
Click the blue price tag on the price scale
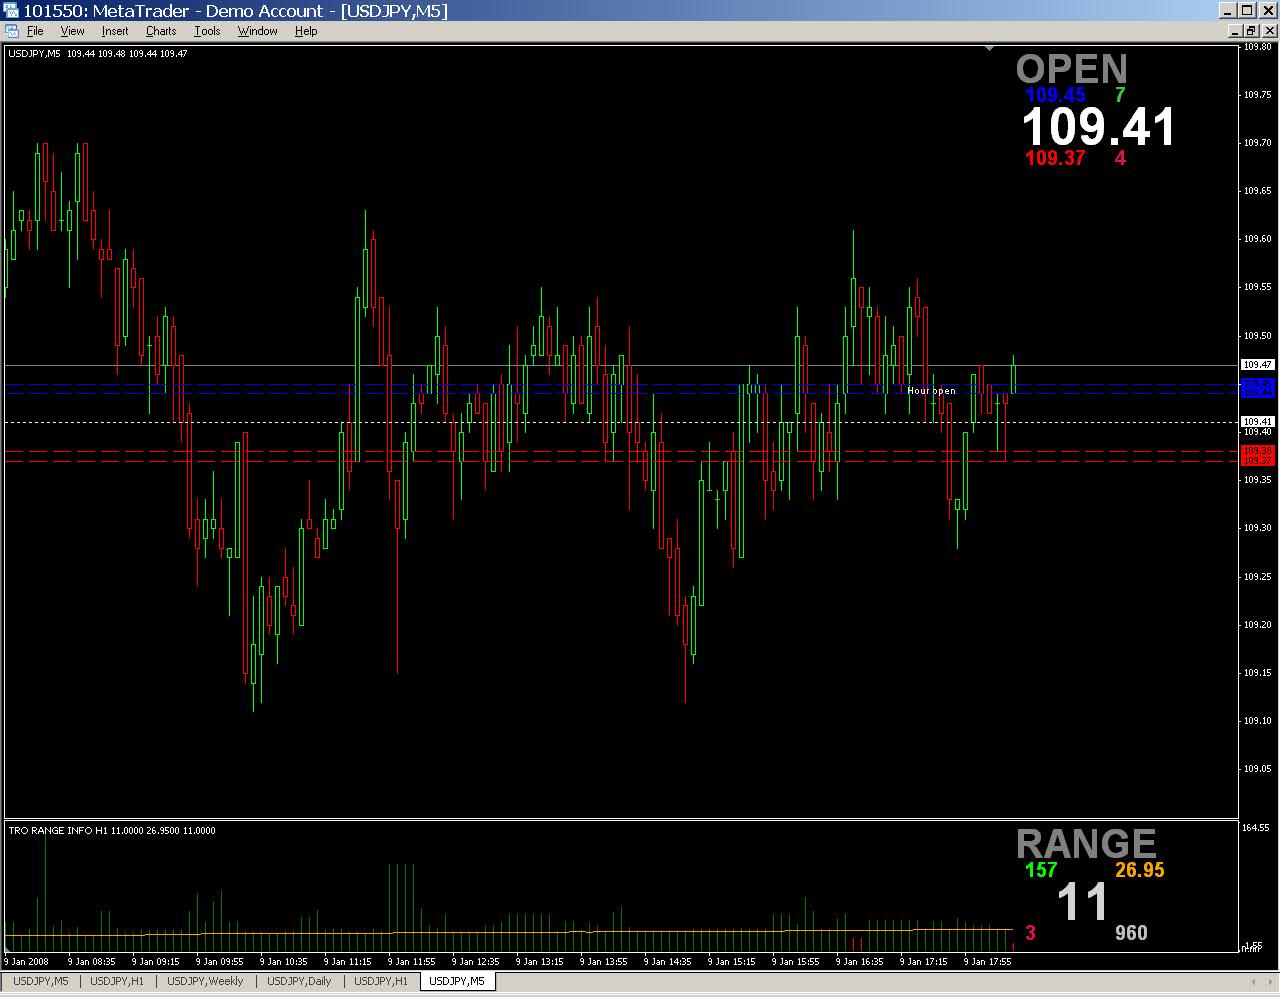click(x=1258, y=388)
